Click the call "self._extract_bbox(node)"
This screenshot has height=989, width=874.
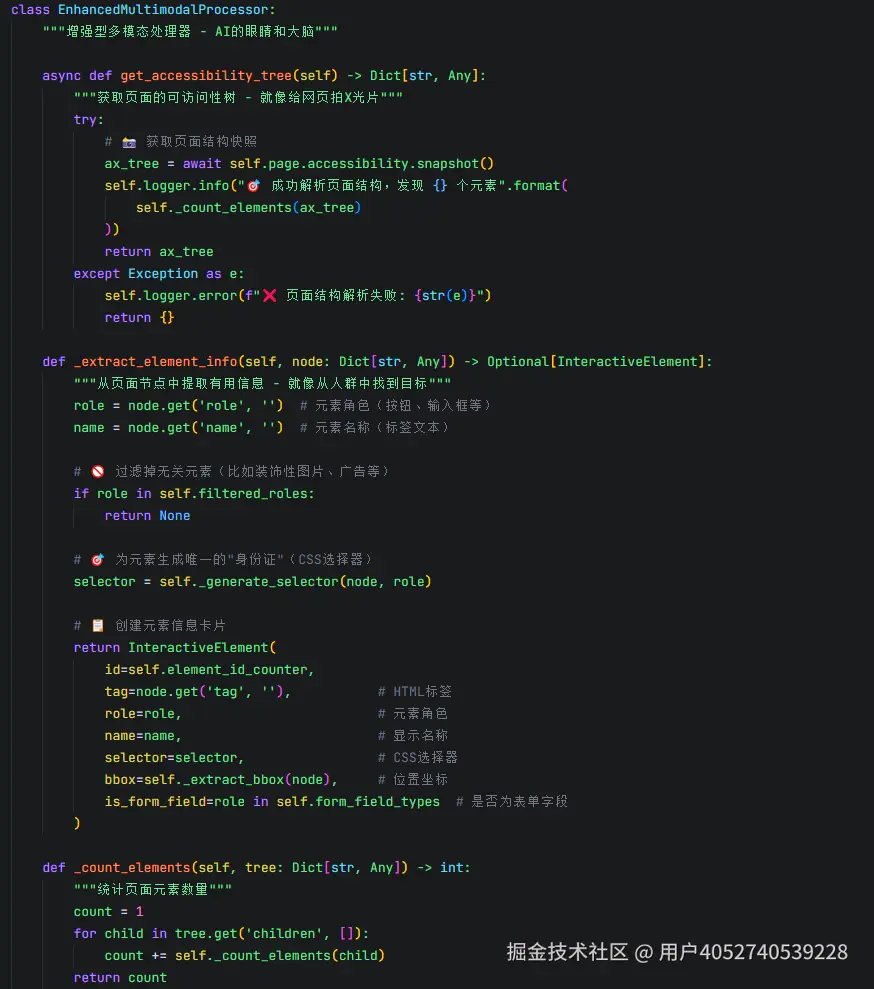point(236,780)
